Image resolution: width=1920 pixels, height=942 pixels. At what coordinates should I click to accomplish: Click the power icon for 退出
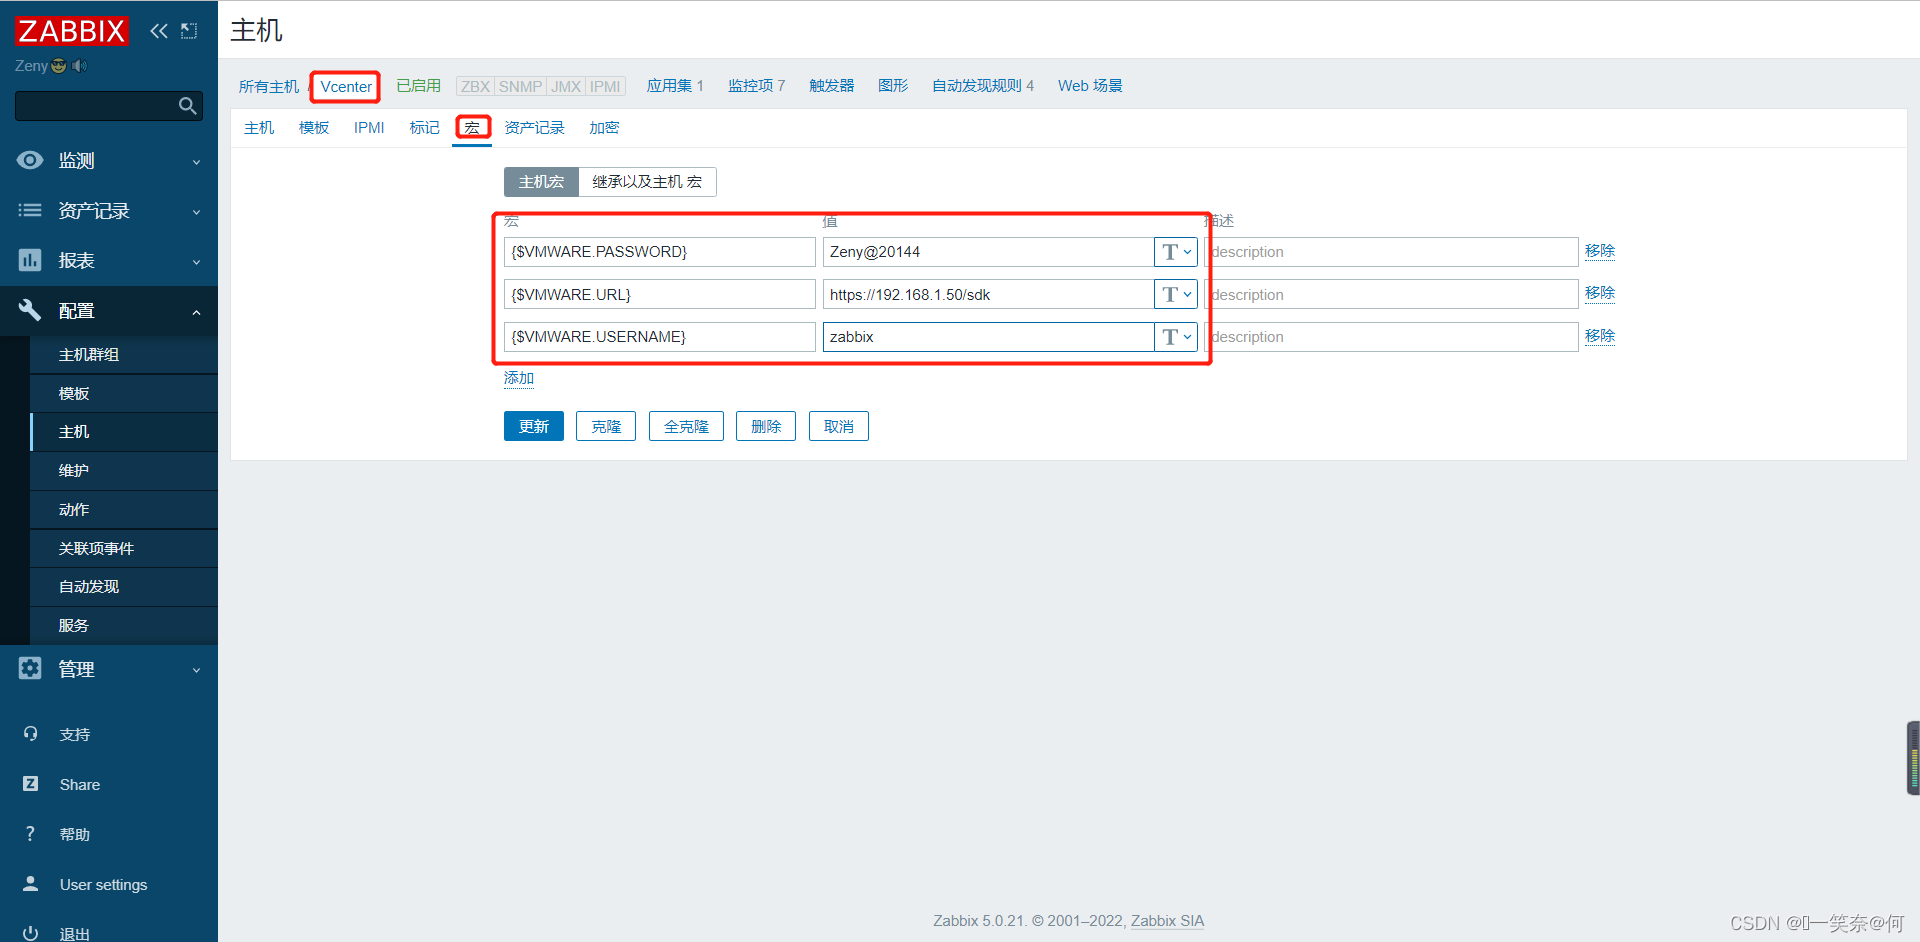tap(30, 933)
